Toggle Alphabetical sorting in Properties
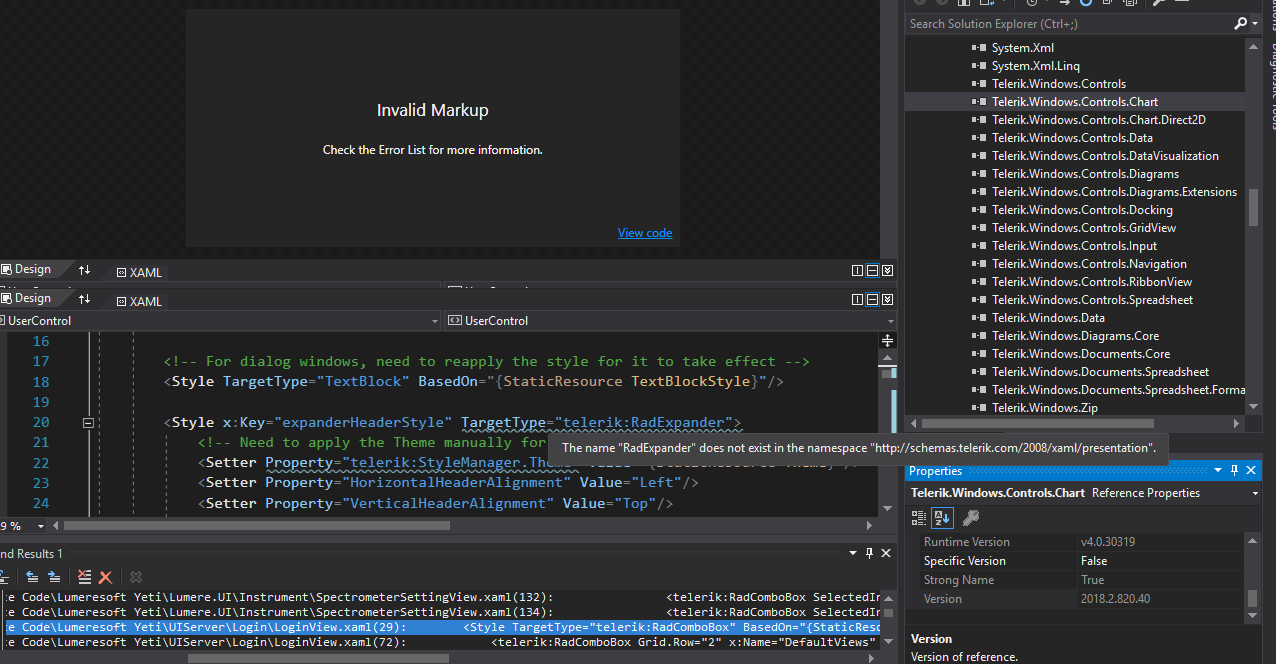 point(942,518)
